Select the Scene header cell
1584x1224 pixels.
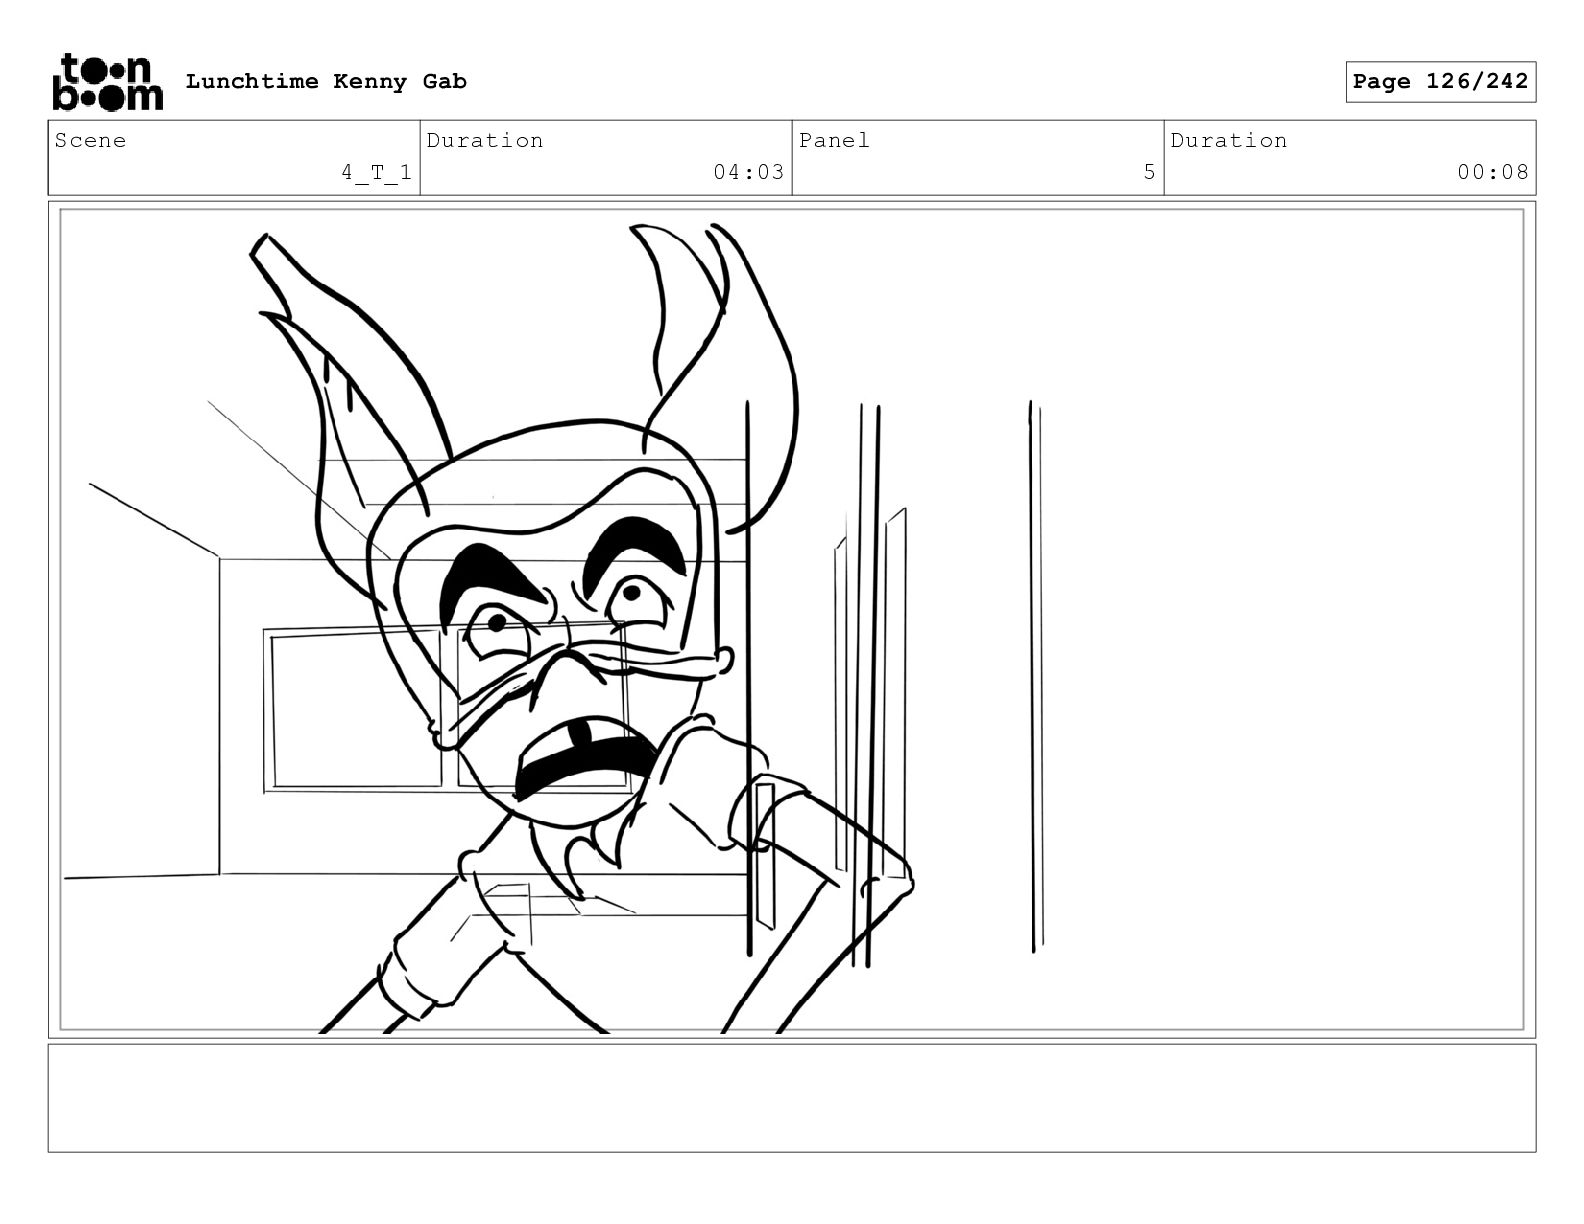coord(234,158)
